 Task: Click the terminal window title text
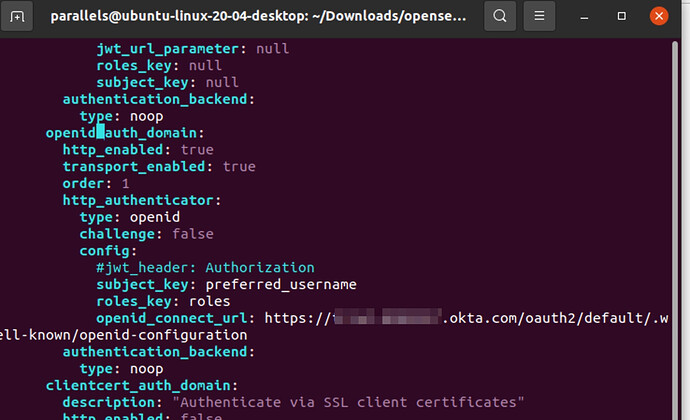point(258,16)
